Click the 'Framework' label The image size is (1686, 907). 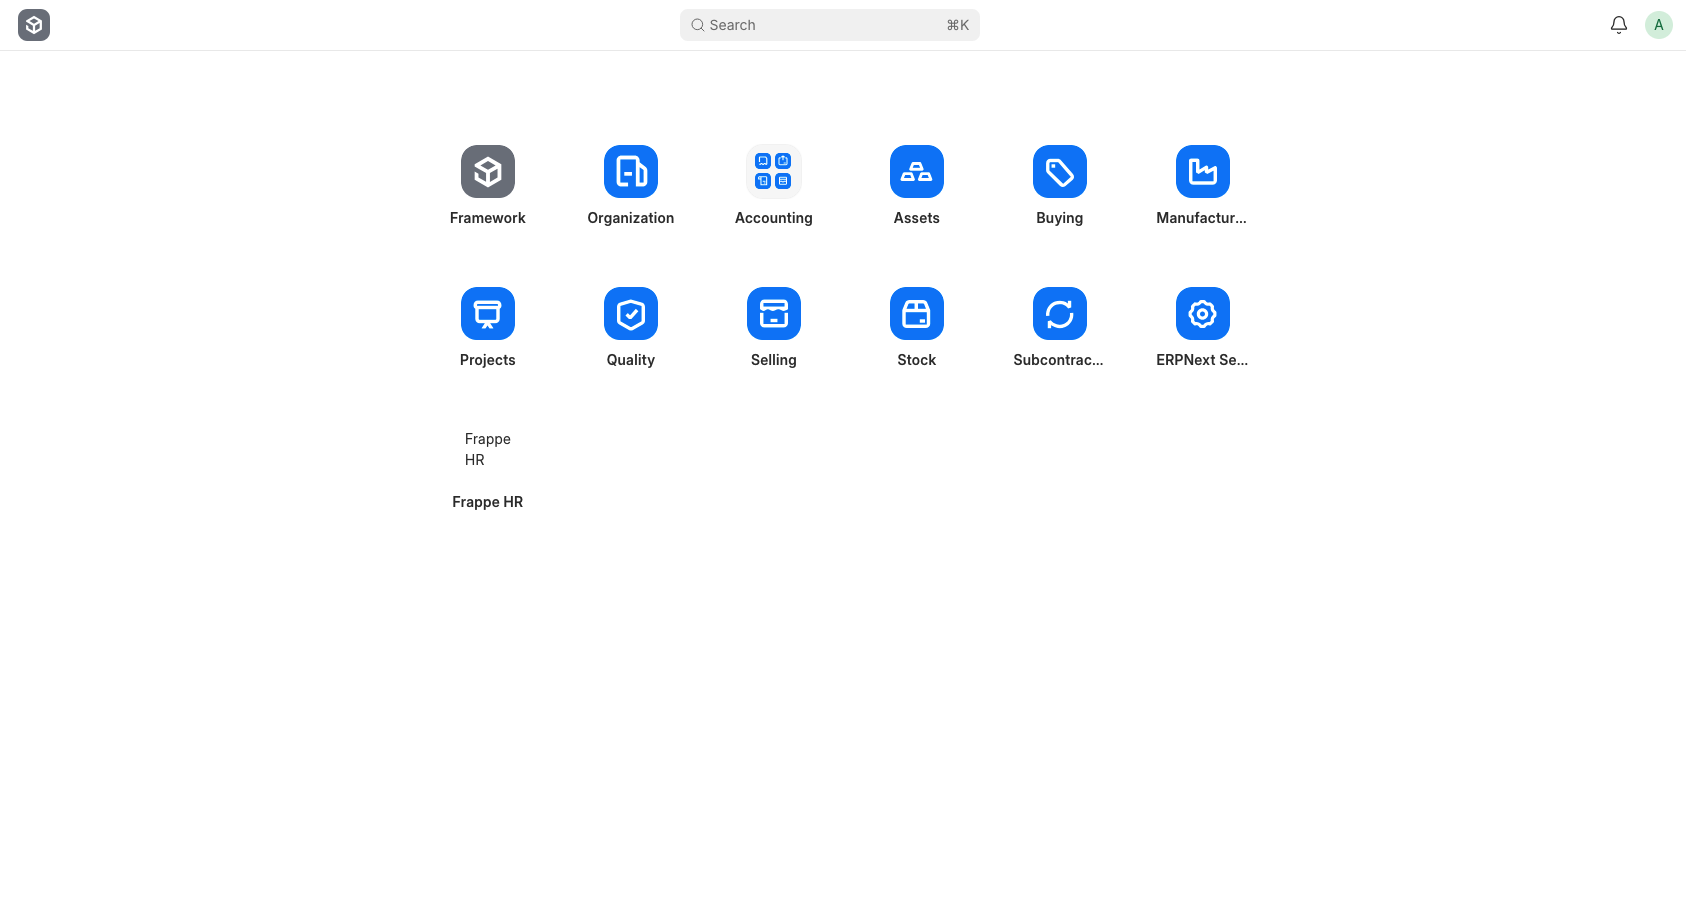point(488,218)
